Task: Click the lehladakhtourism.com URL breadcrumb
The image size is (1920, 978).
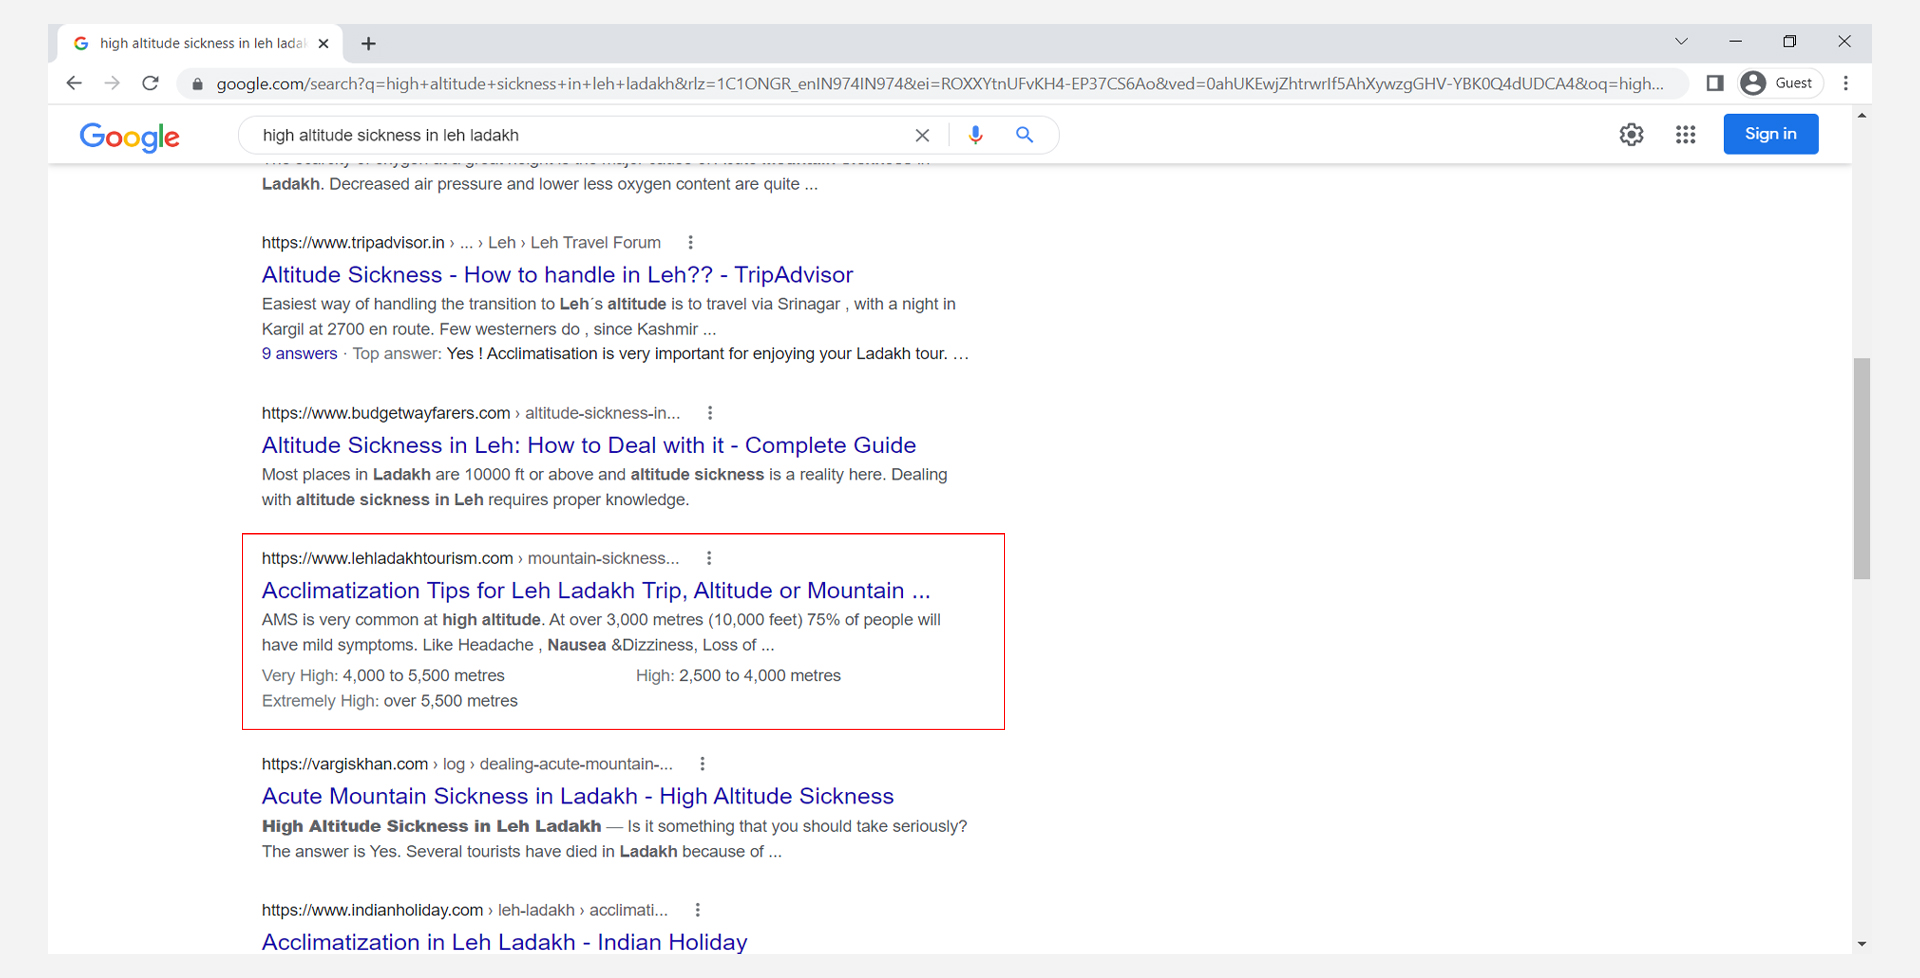Action: tap(470, 558)
